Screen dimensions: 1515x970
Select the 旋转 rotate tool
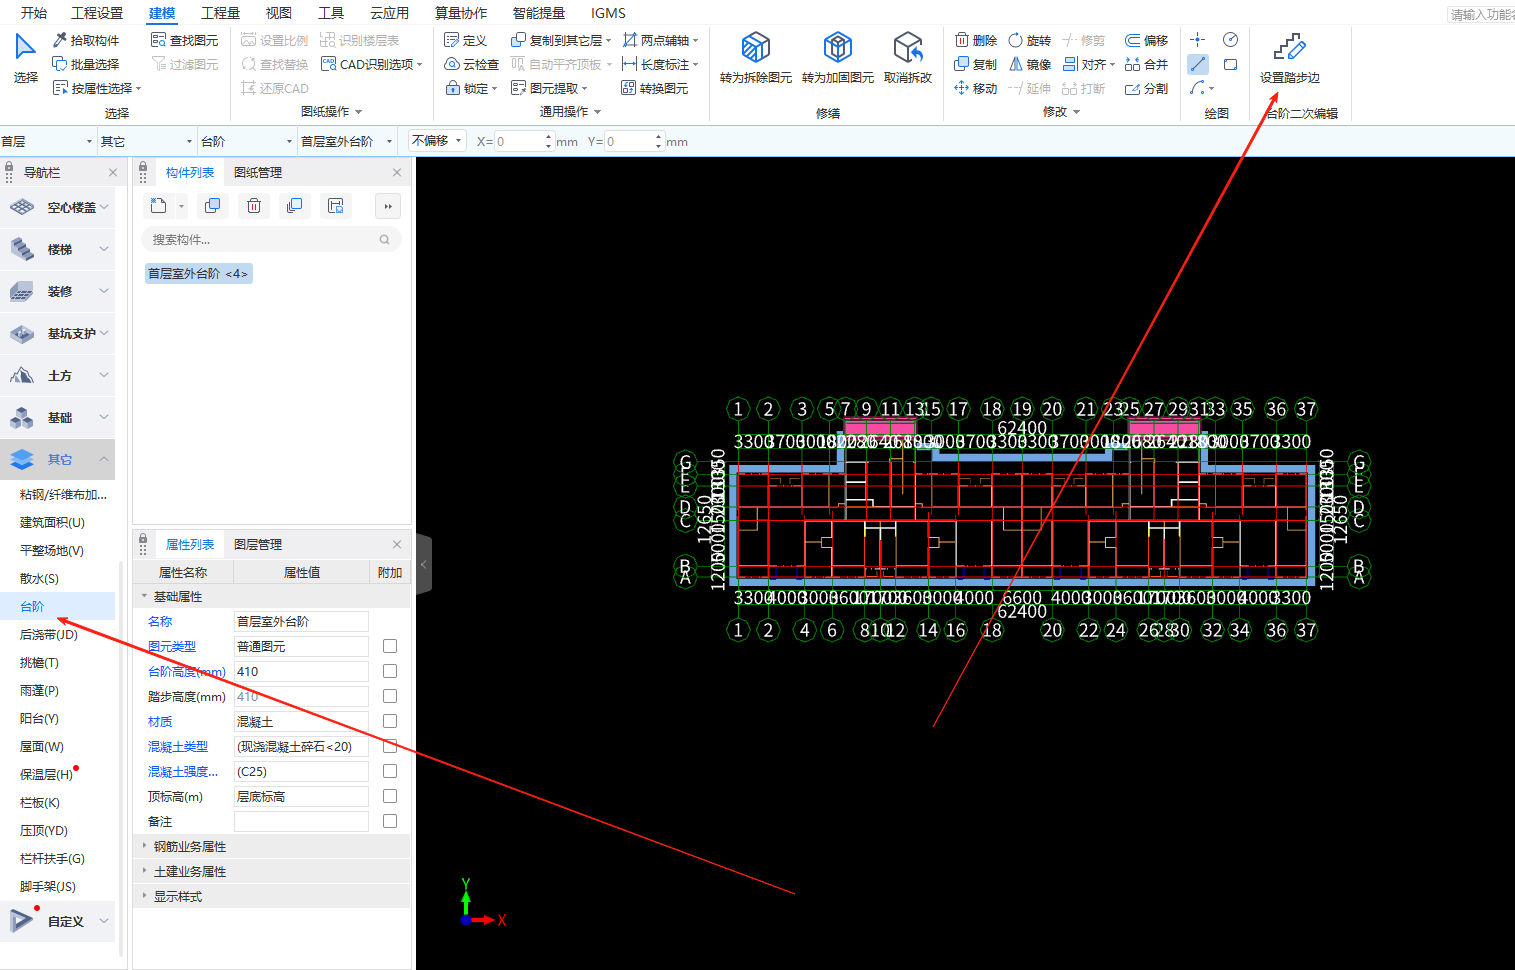(x=1030, y=40)
